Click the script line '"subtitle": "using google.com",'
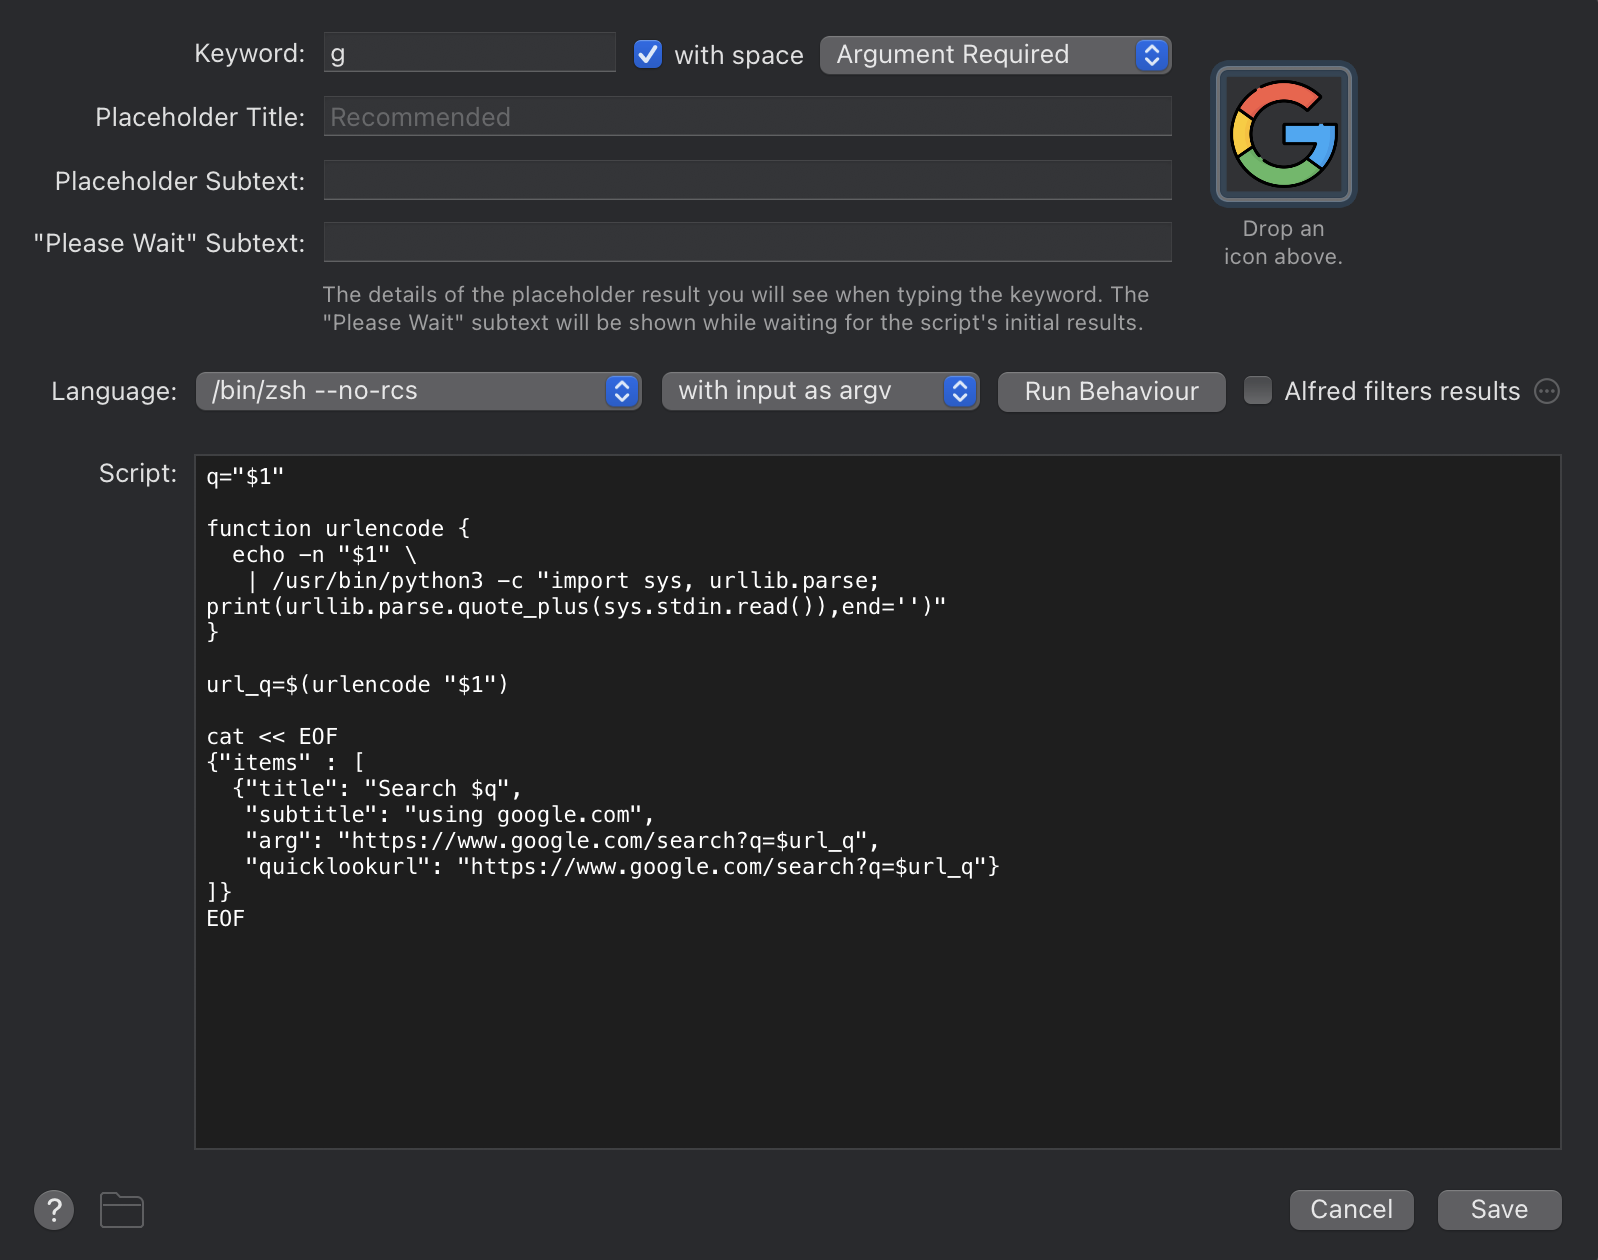 [x=449, y=814]
